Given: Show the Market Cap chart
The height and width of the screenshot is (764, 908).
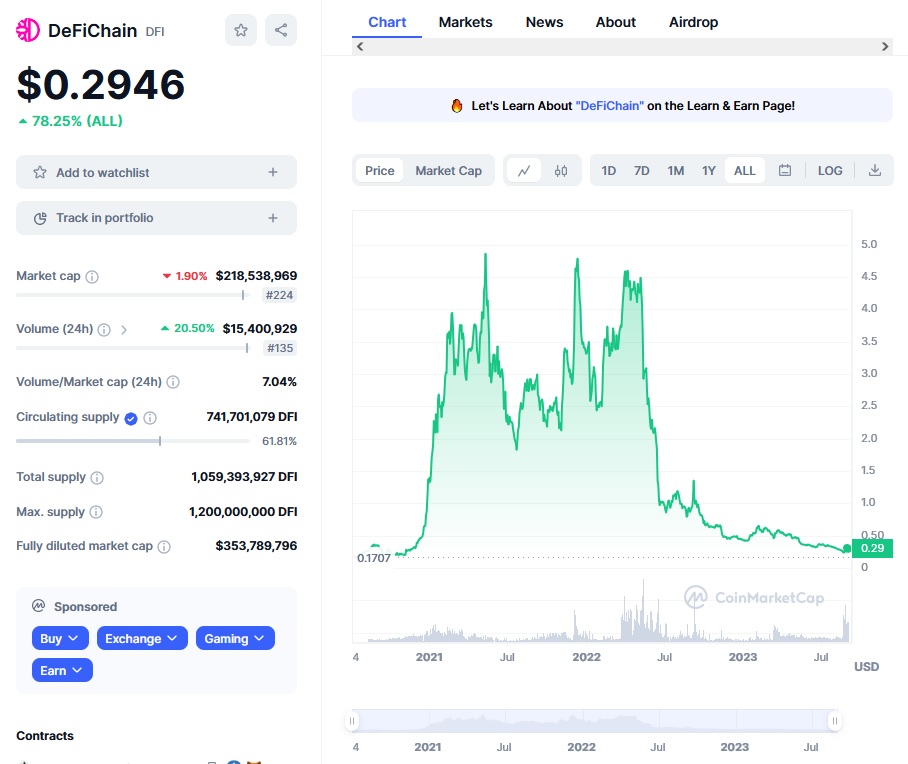Looking at the screenshot, I should [x=448, y=171].
